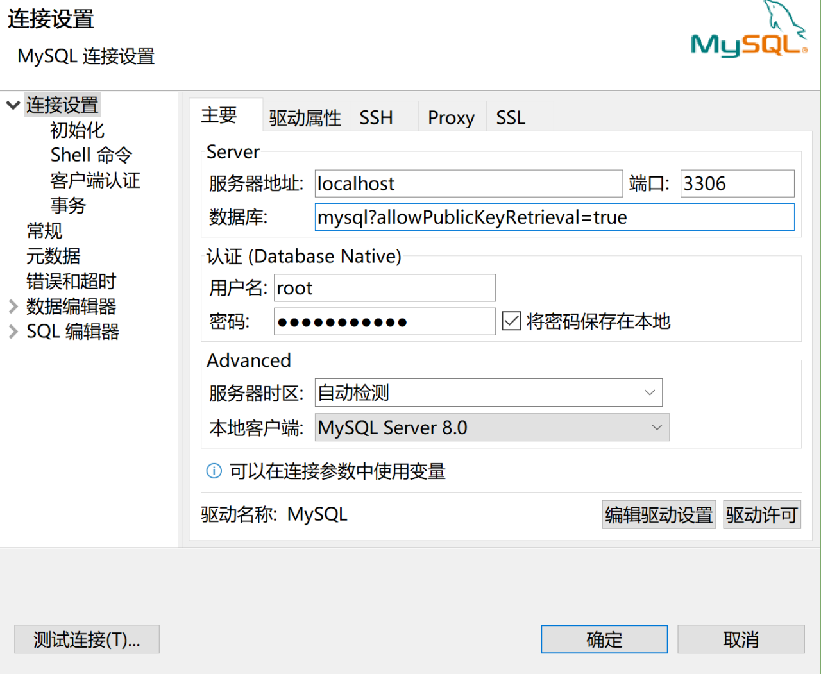
Task: Switch to the SSH tab
Action: [375, 117]
